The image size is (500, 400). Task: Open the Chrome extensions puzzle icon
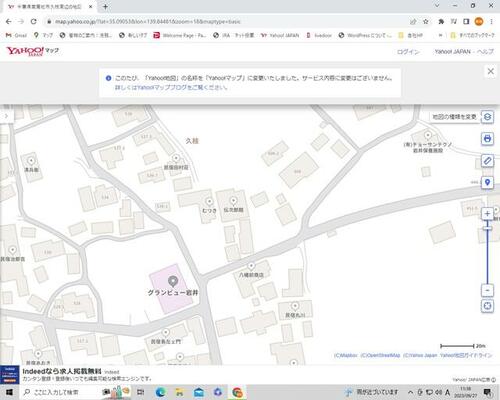441,22
